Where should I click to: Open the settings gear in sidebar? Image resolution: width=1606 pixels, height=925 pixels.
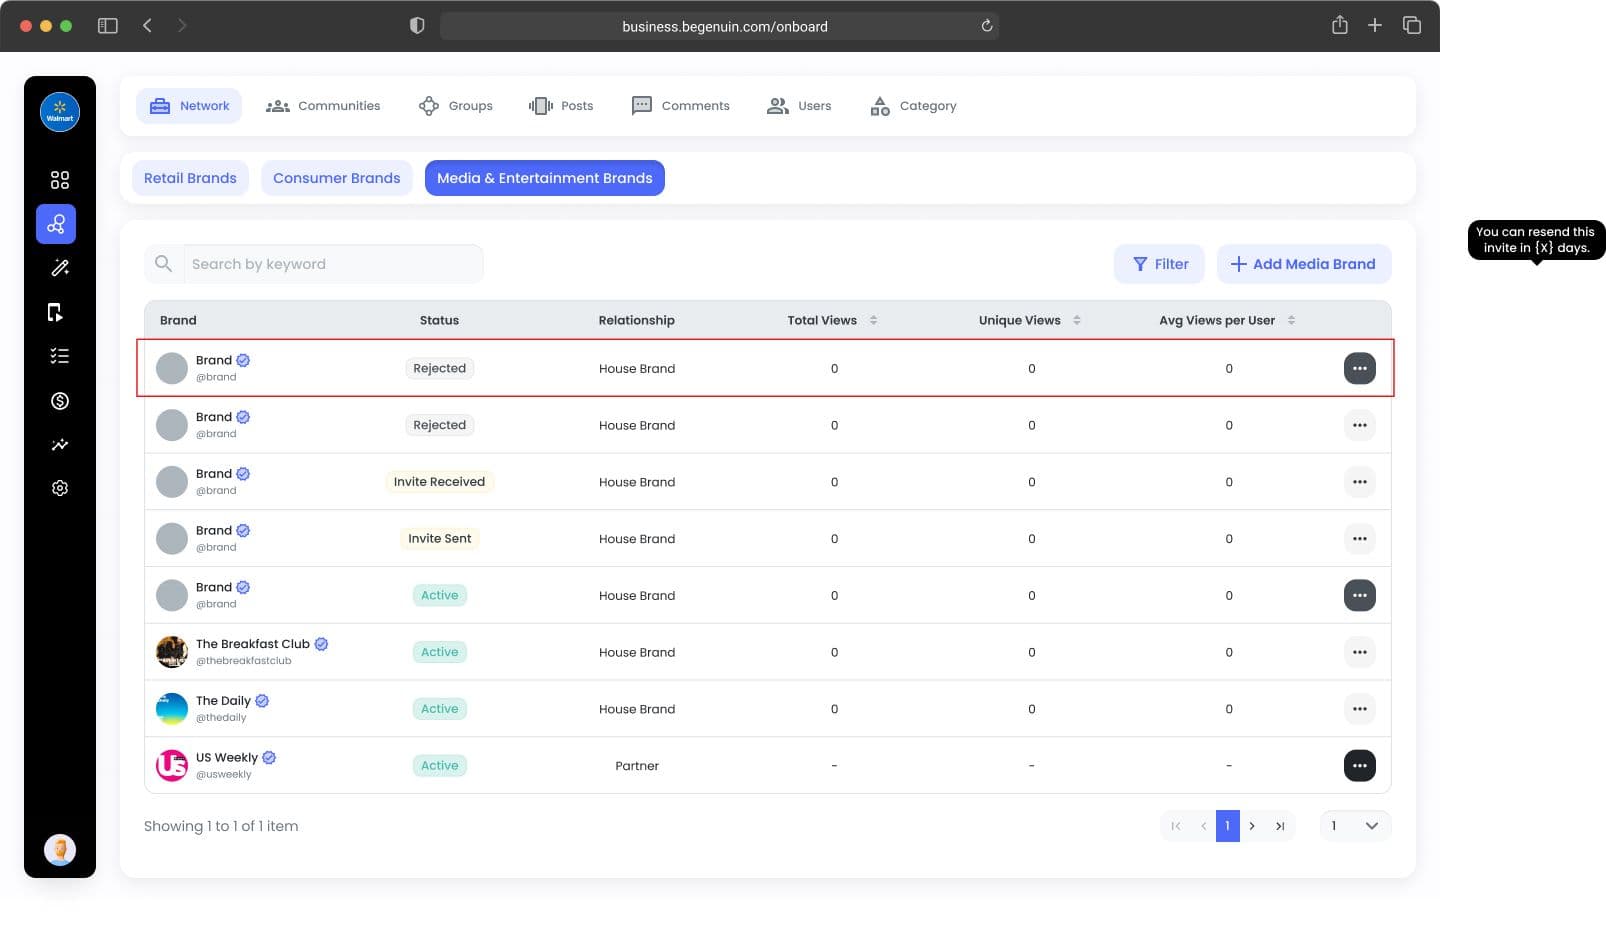click(60, 488)
